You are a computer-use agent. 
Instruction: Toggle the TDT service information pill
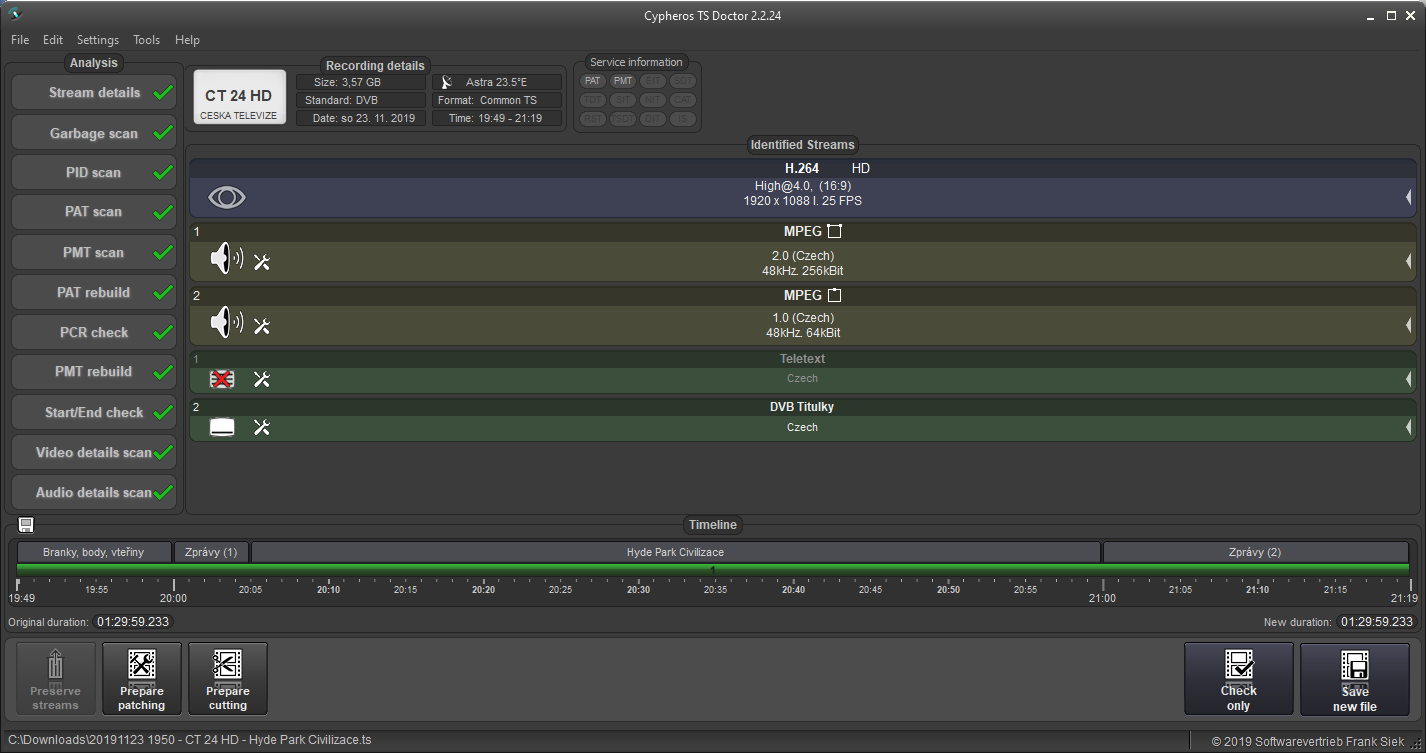click(593, 100)
